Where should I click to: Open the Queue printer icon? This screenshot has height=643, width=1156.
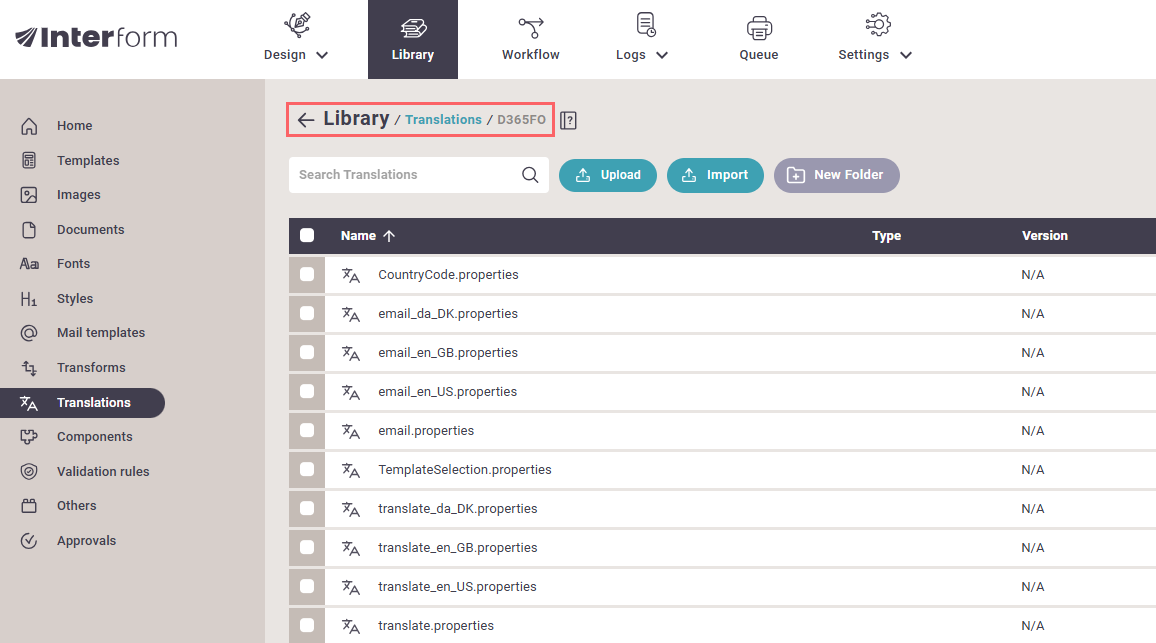[x=759, y=27]
